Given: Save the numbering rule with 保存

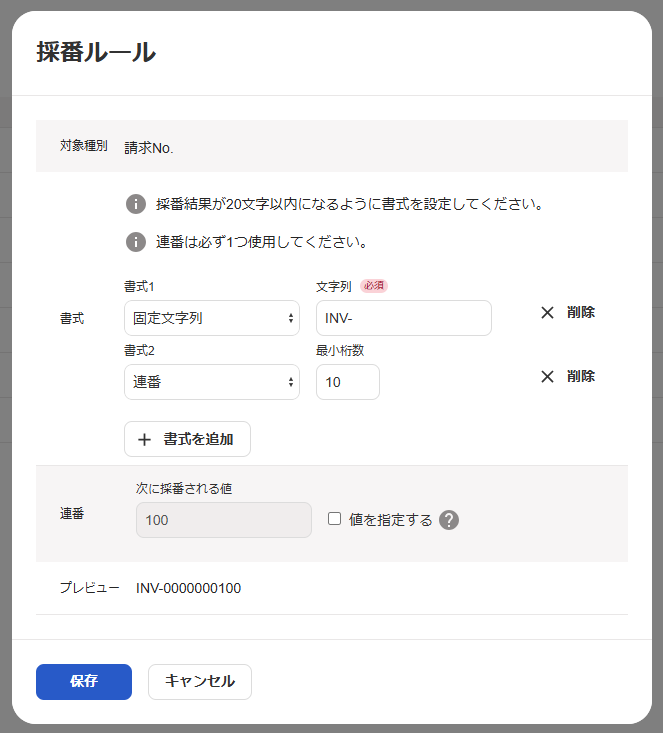Looking at the screenshot, I should click(x=84, y=681).
